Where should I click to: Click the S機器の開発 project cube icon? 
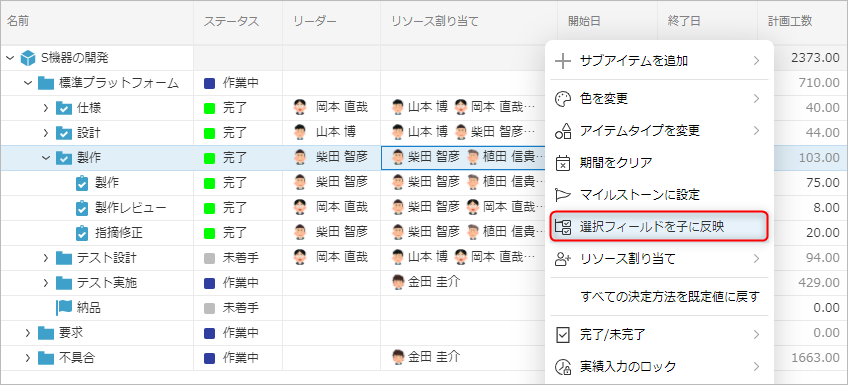tap(28, 58)
